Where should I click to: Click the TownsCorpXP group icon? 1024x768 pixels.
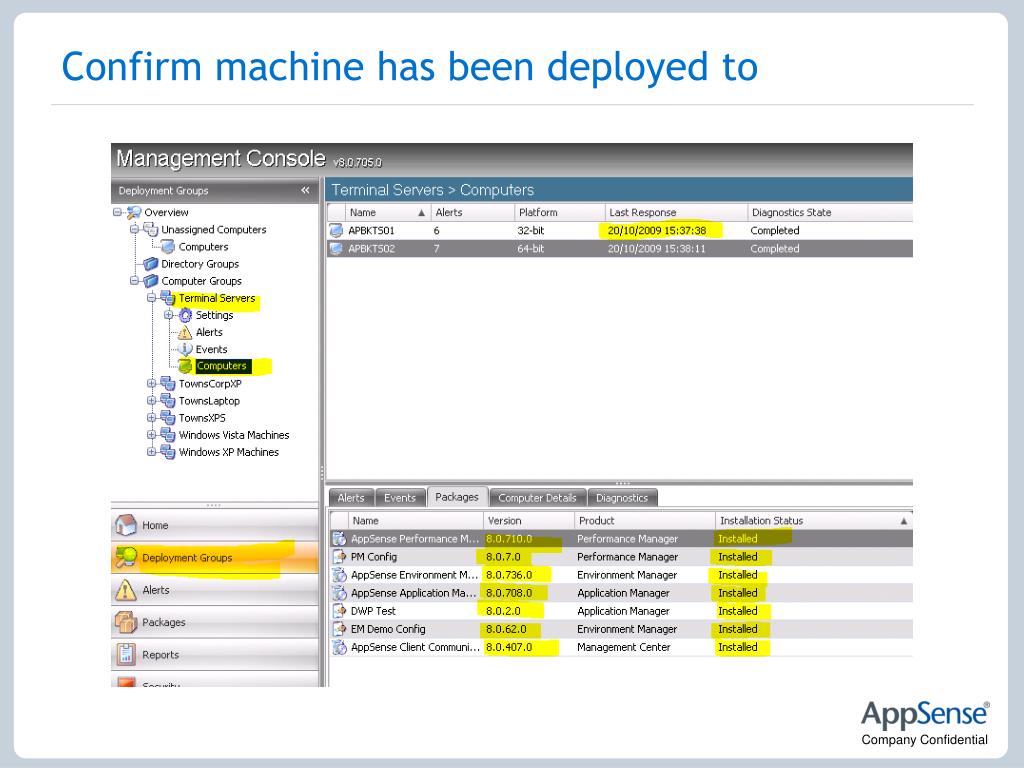pos(168,383)
